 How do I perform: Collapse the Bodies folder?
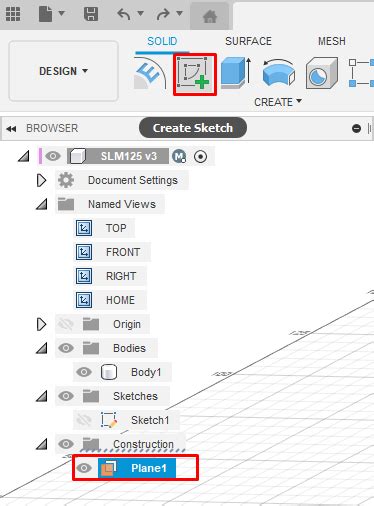pos(42,348)
